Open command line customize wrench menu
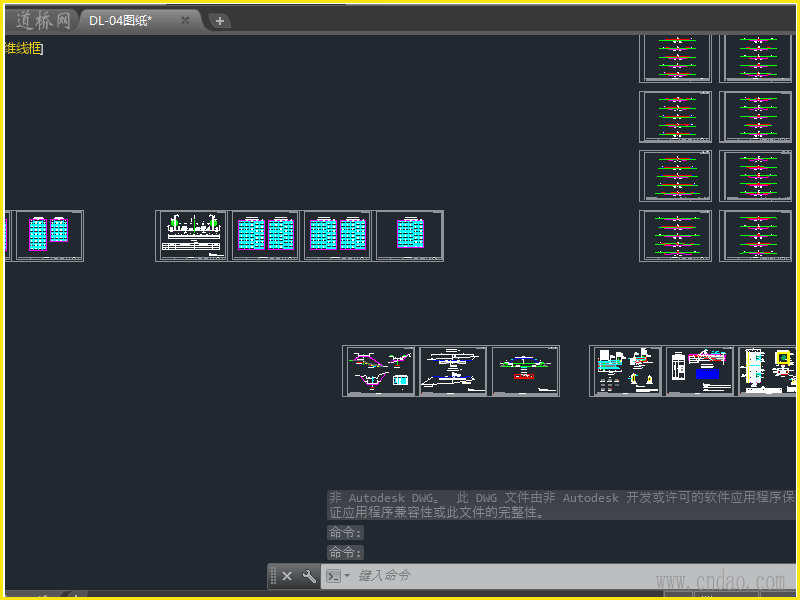The height and width of the screenshot is (600, 800). (x=309, y=576)
